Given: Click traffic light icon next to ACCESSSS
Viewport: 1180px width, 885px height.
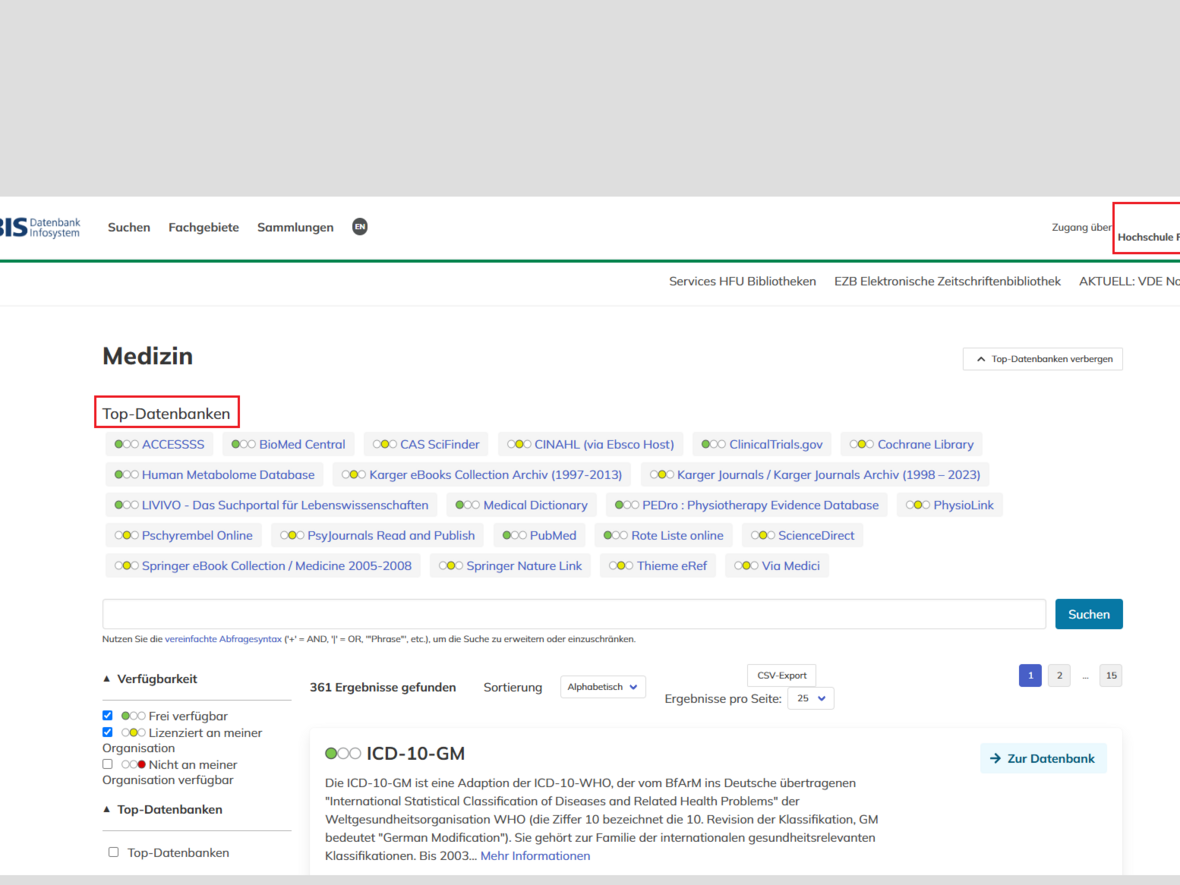Looking at the screenshot, I should click(x=126, y=445).
